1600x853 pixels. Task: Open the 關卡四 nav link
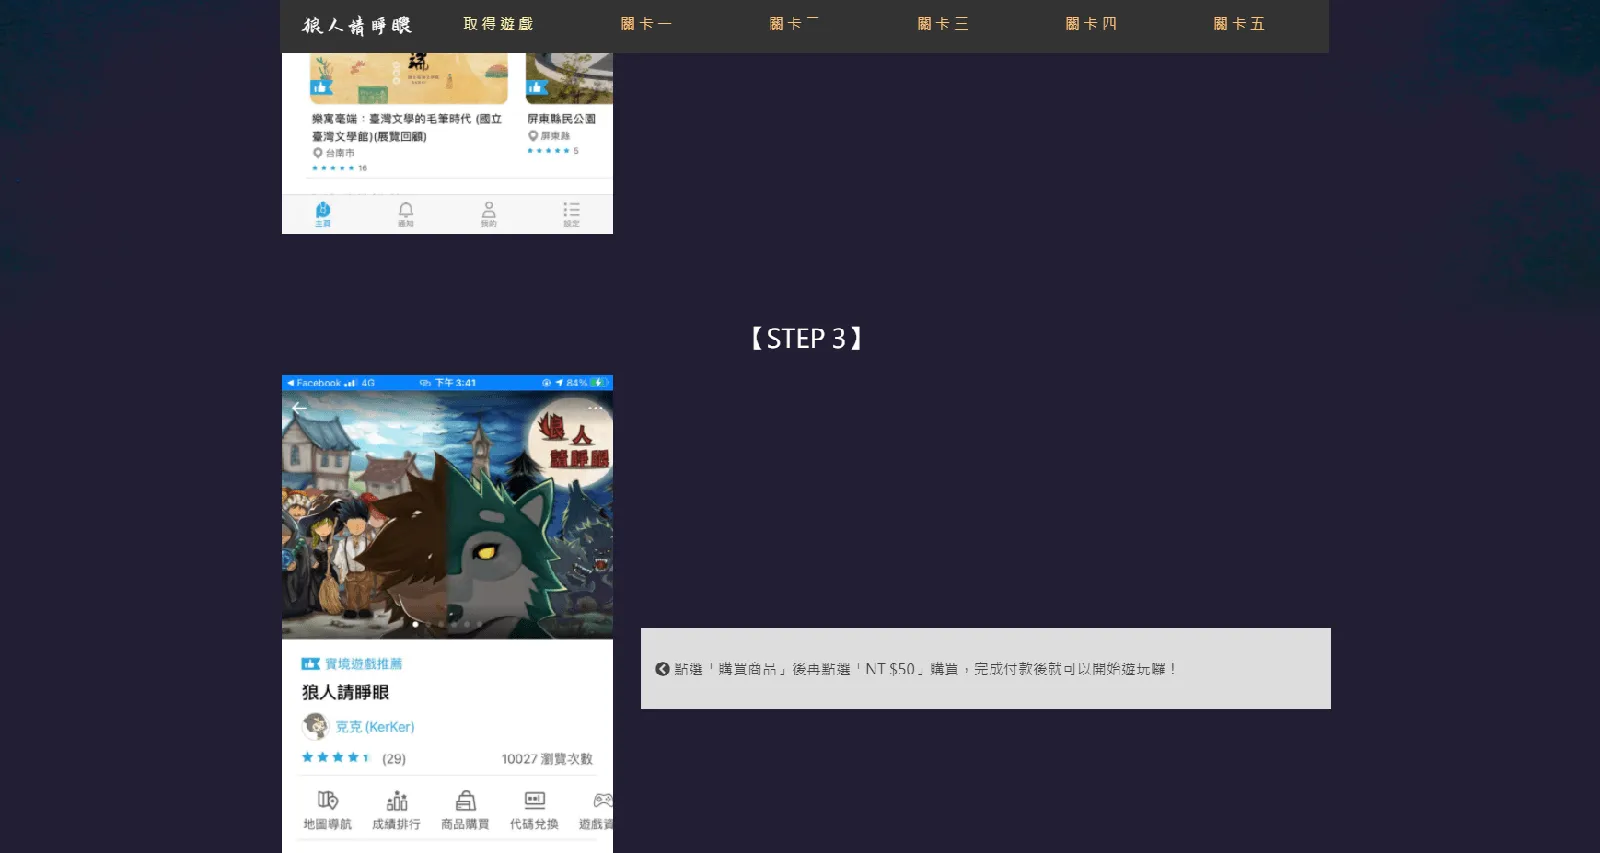pos(1091,24)
